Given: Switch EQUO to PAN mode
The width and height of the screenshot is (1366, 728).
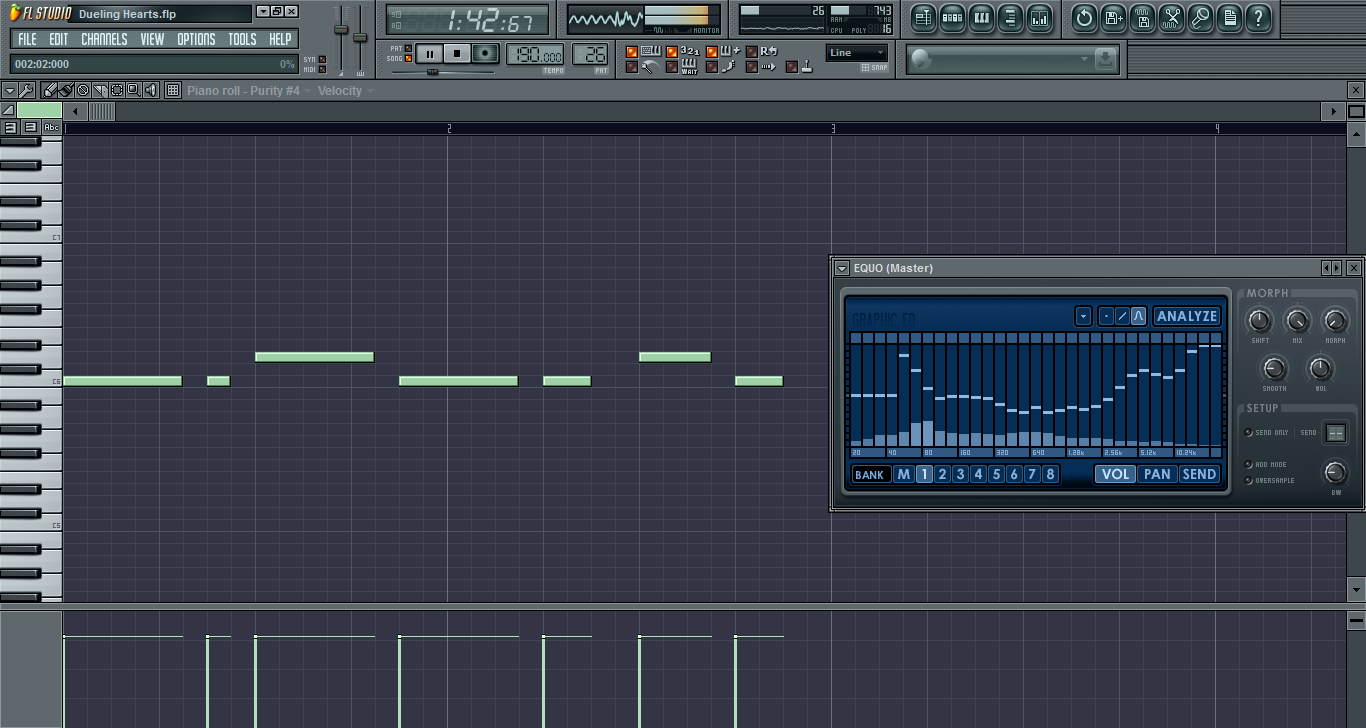Looking at the screenshot, I should (1157, 474).
